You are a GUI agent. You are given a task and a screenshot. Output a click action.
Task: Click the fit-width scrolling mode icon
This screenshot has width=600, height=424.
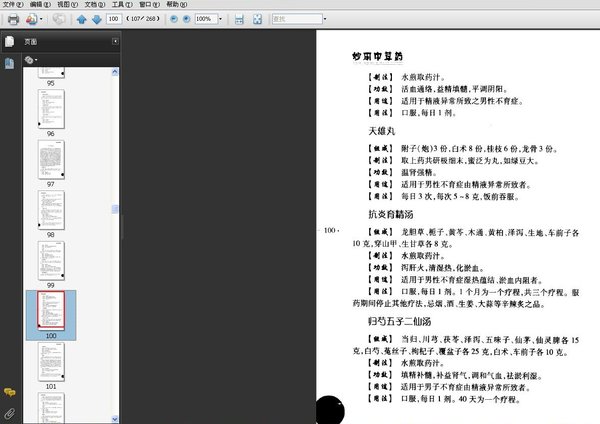(x=239, y=19)
